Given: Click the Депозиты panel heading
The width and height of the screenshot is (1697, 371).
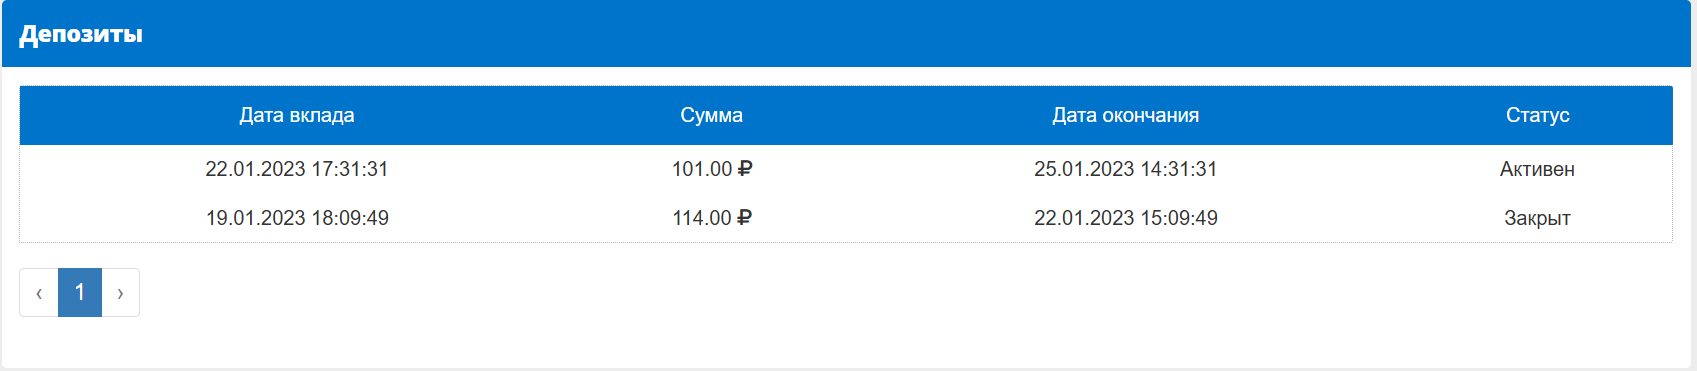Looking at the screenshot, I should (x=81, y=34).
